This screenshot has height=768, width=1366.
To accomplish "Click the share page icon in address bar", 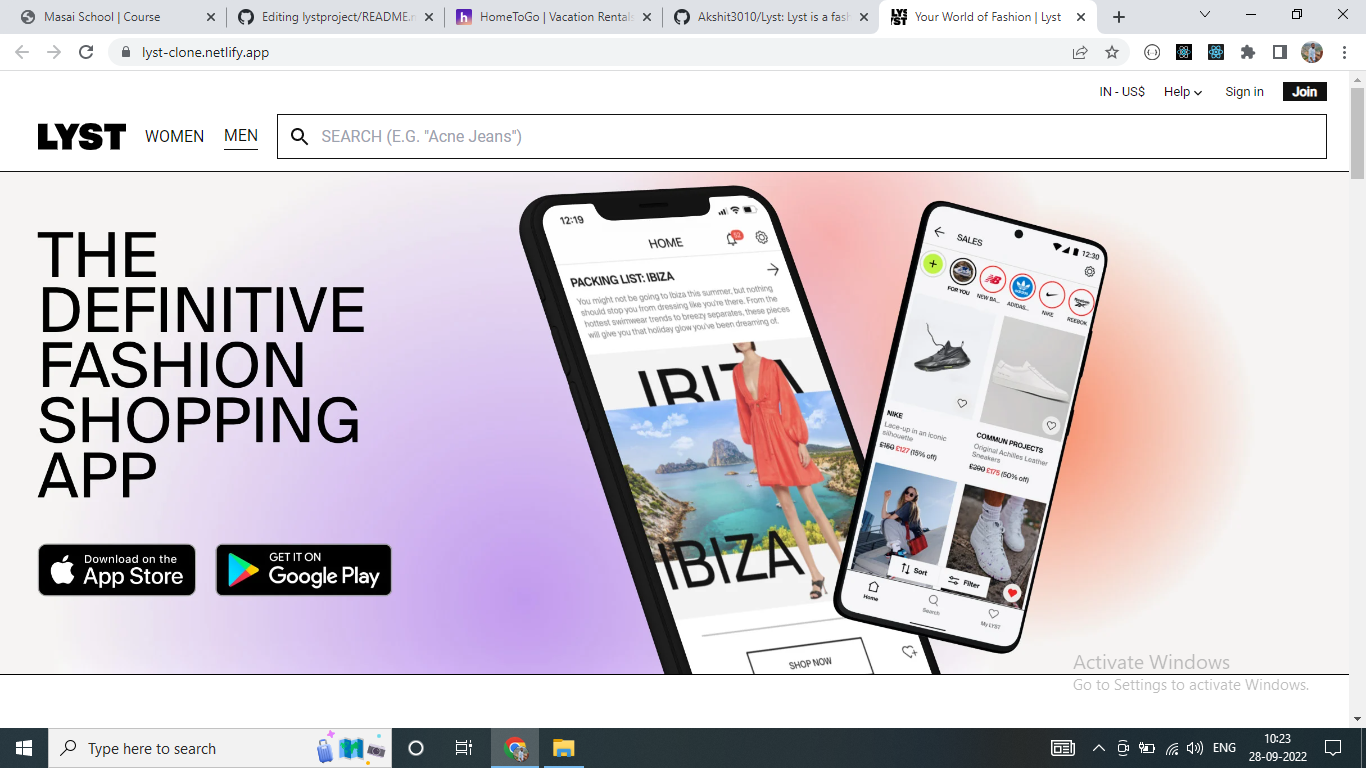I will [1080, 52].
